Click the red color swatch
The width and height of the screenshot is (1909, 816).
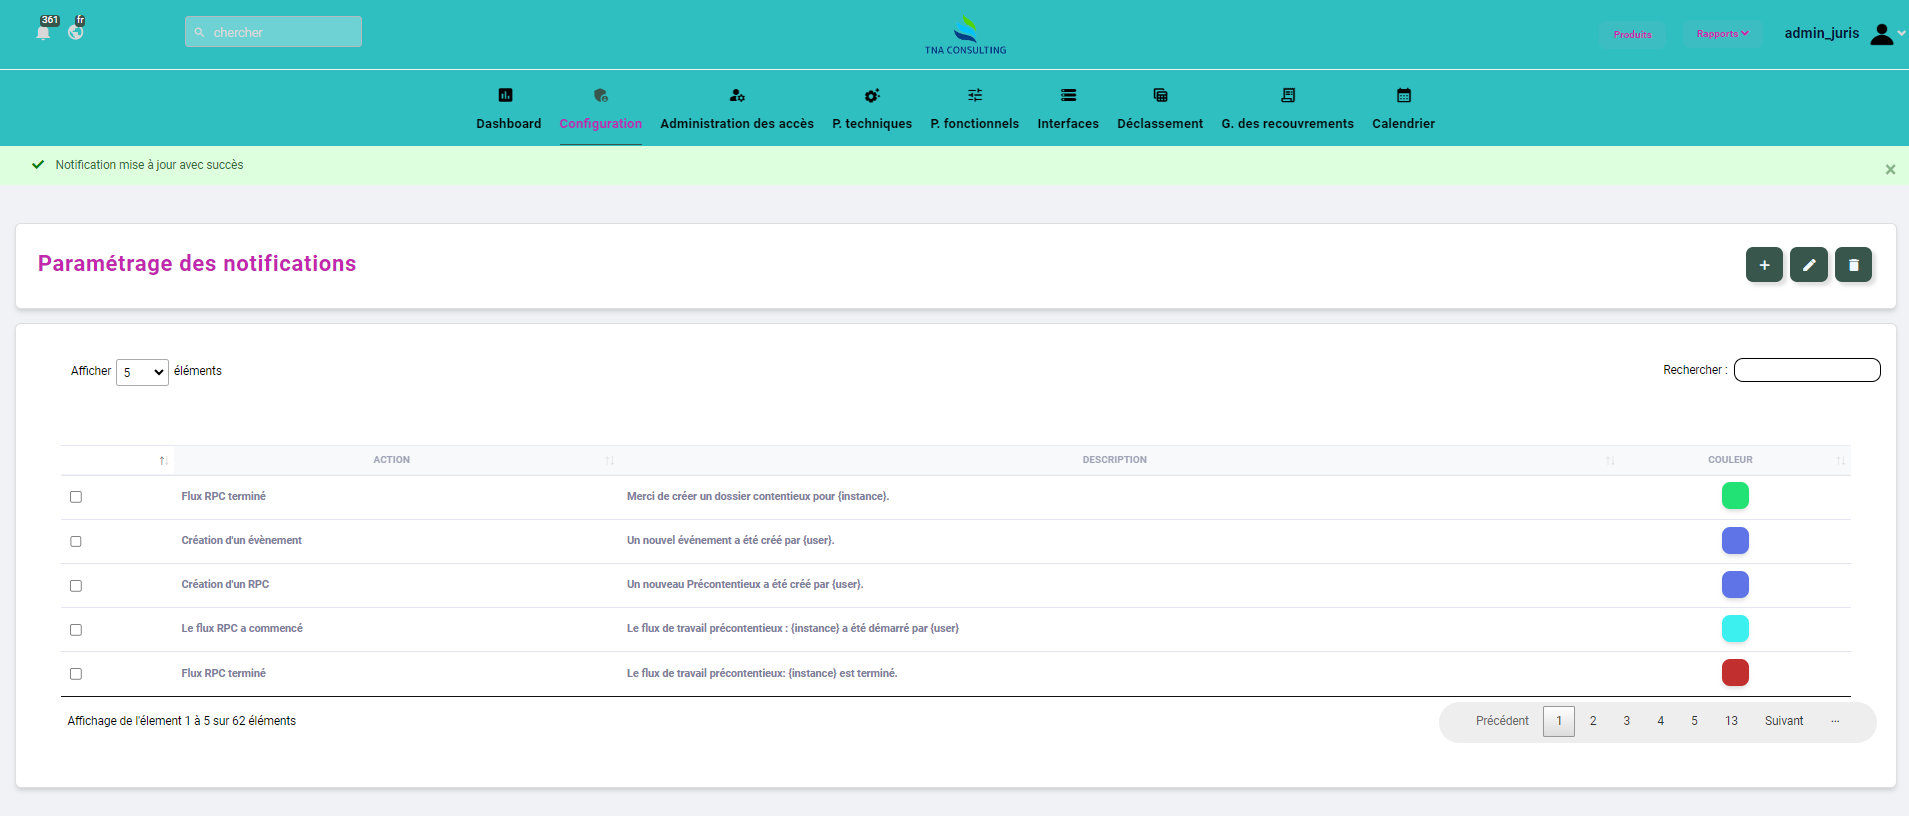[1735, 673]
